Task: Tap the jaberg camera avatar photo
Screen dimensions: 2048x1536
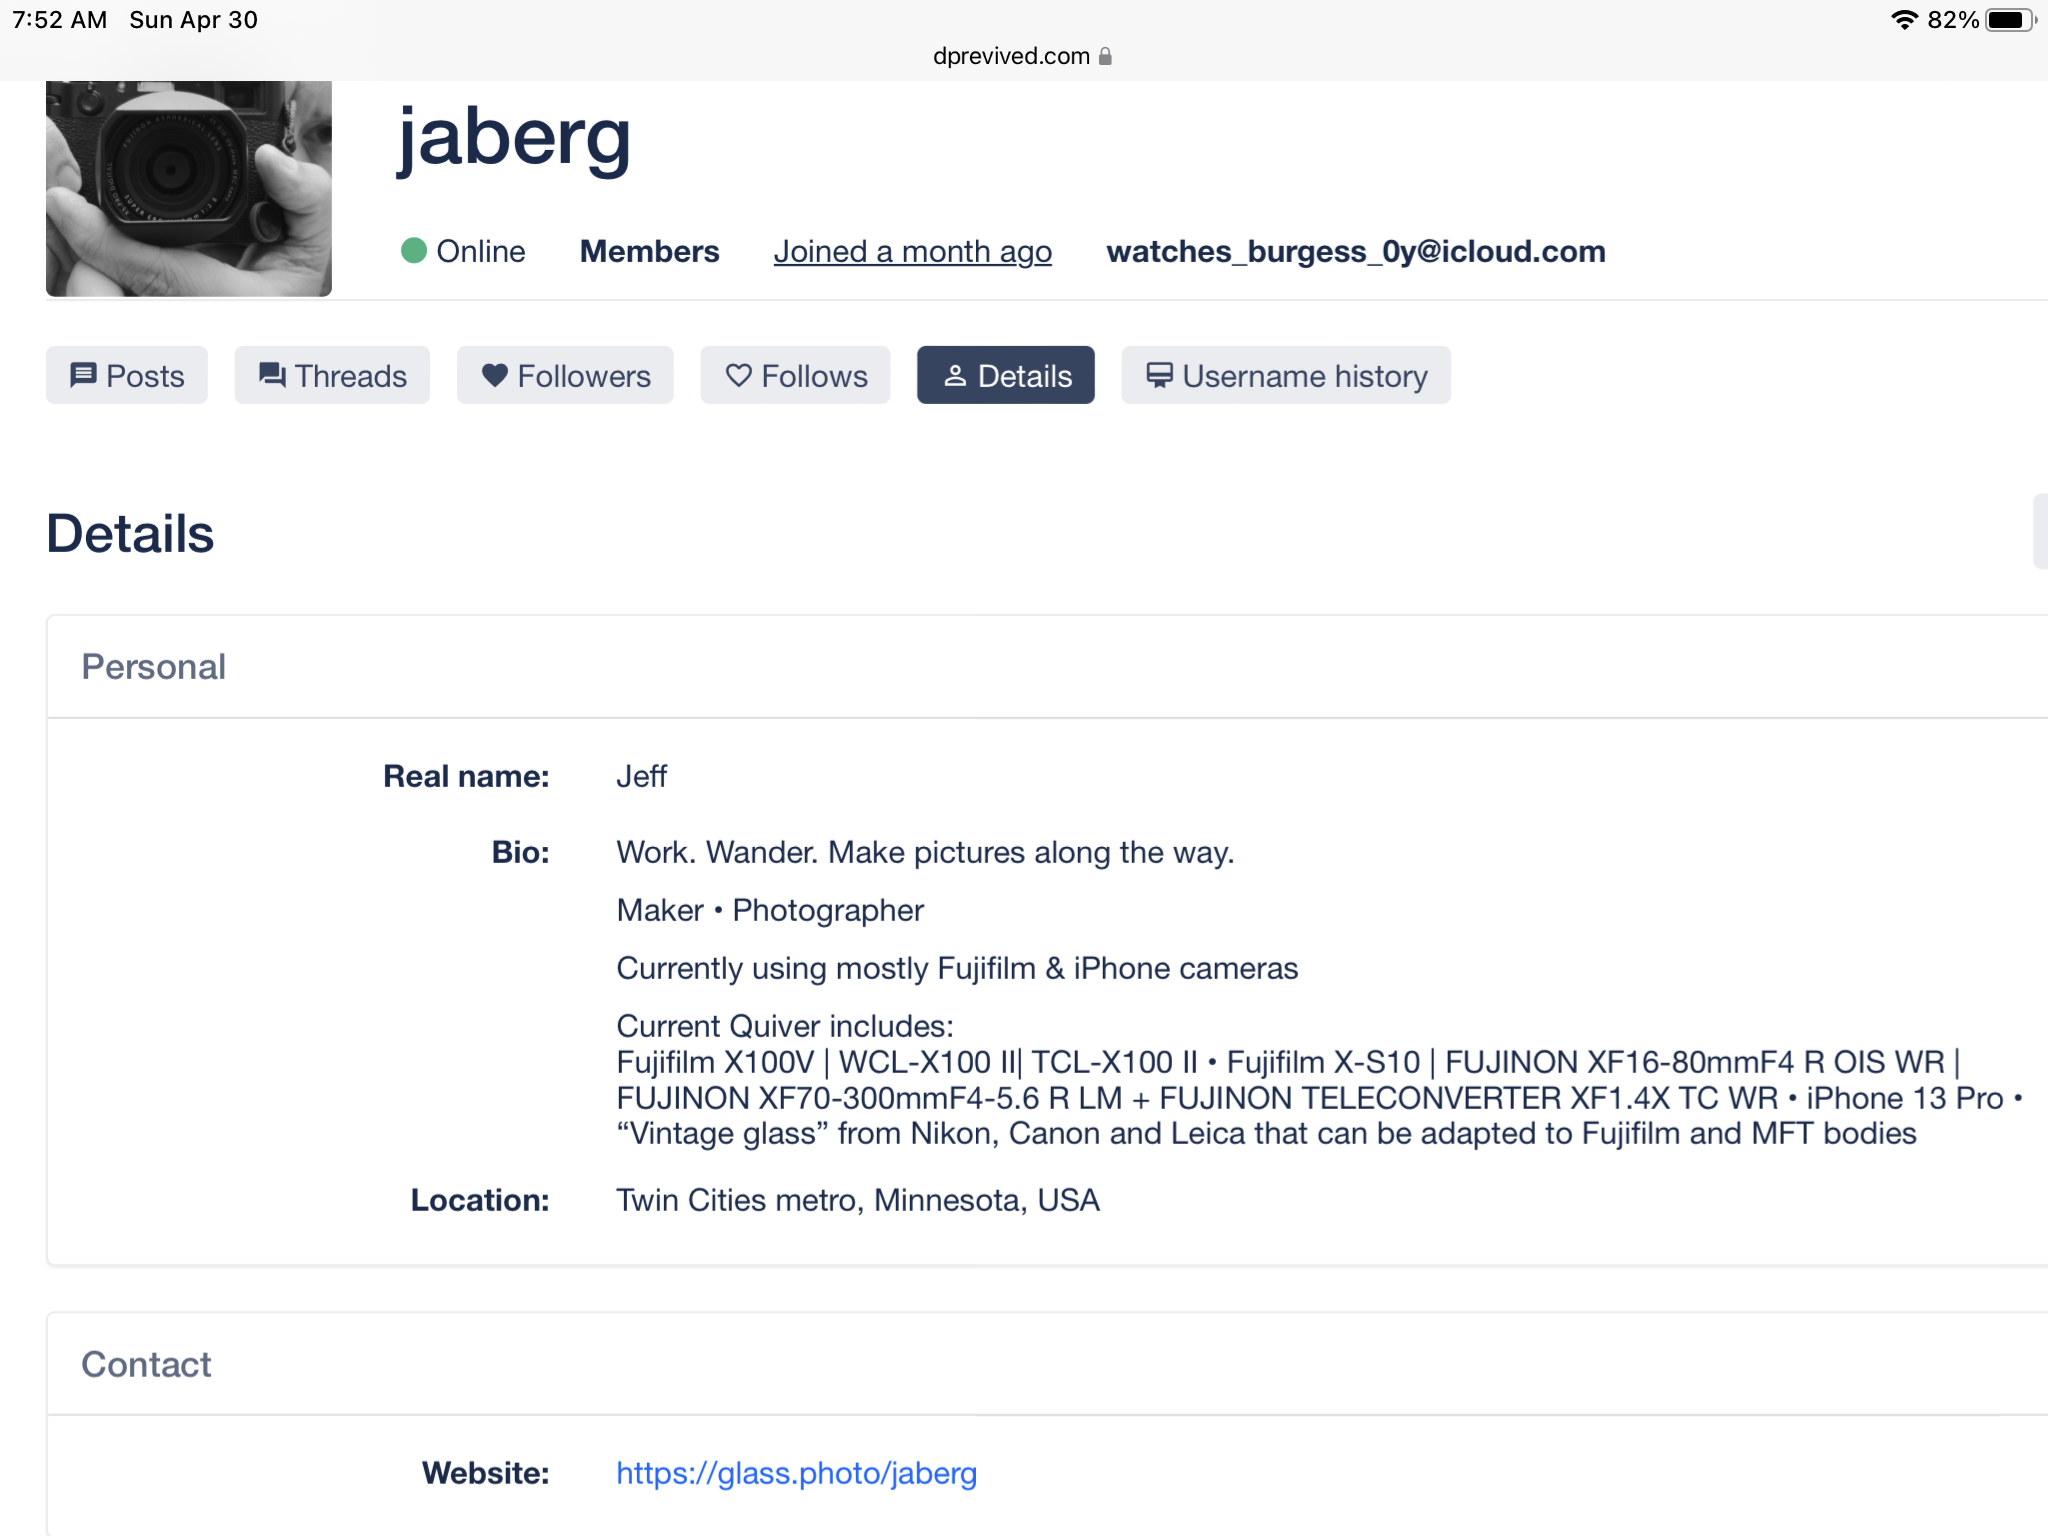Action: coord(189,188)
